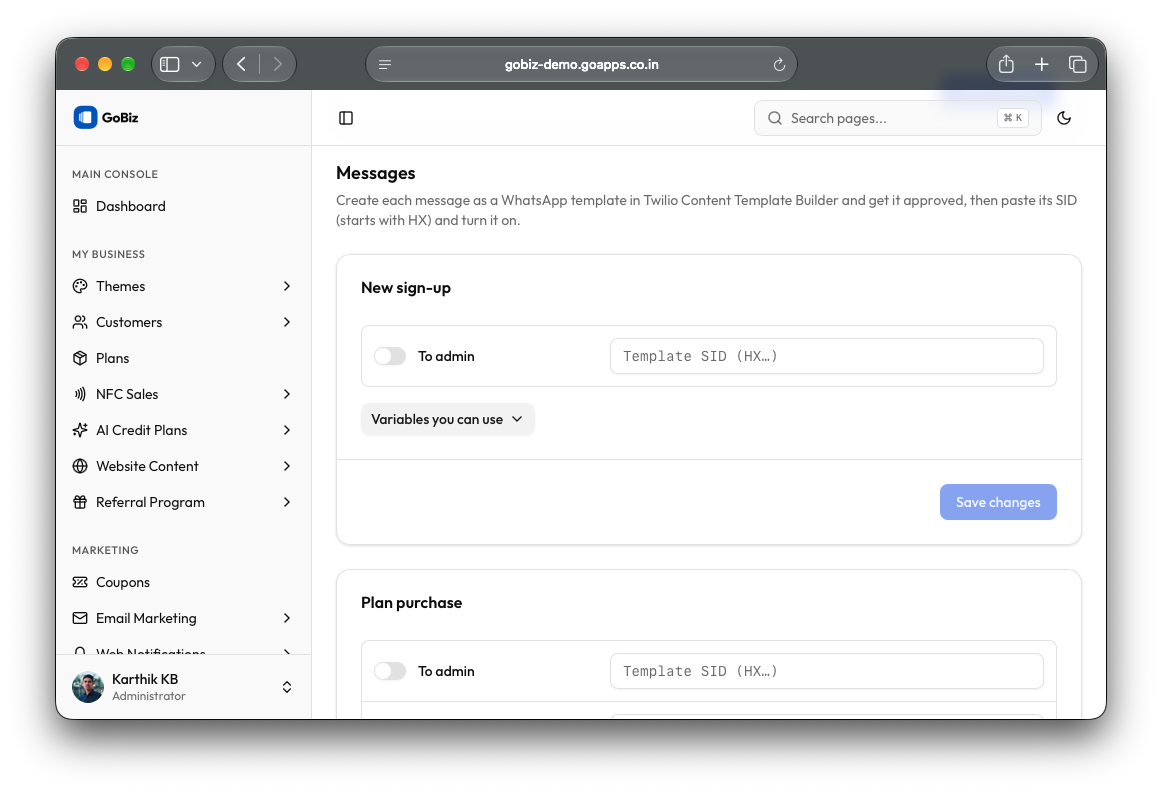The image size is (1162, 793).
Task: Click the Themes palette icon
Action: 80,286
